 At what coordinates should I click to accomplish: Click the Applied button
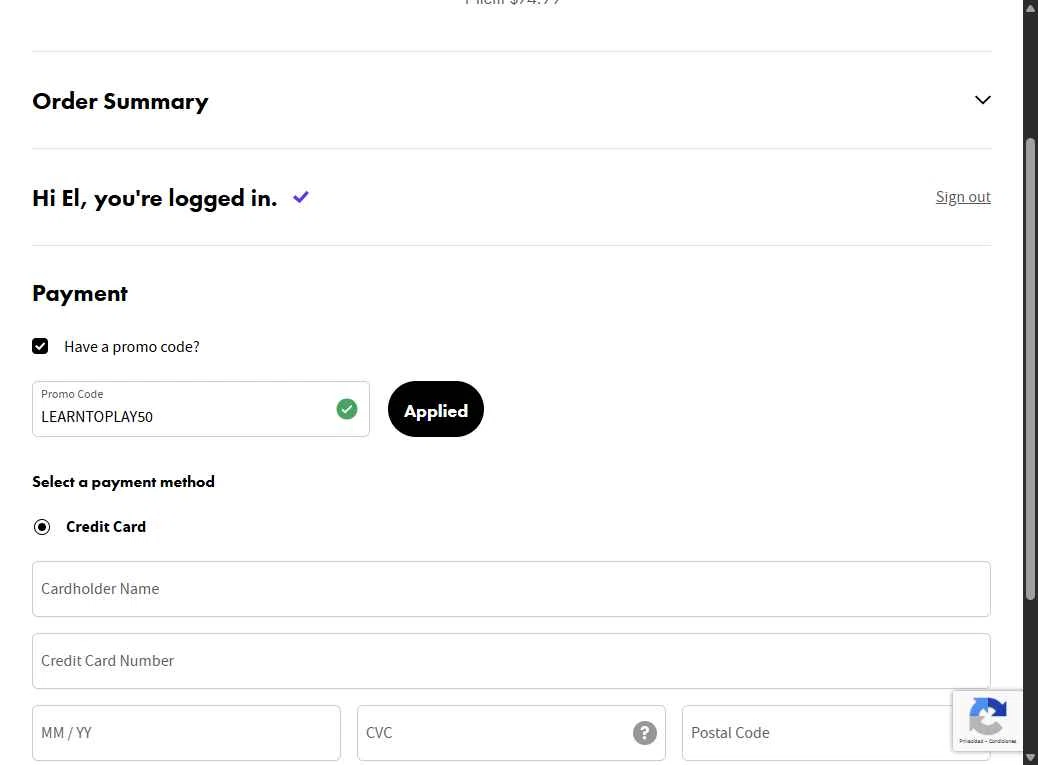click(436, 409)
